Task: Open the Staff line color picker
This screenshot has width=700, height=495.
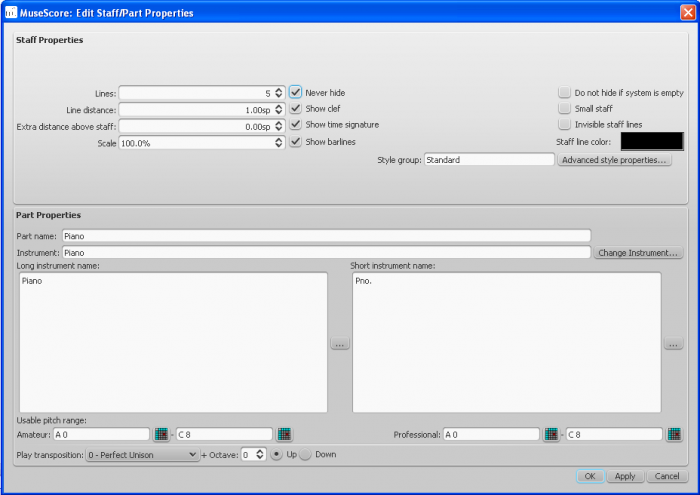Action: (652, 141)
